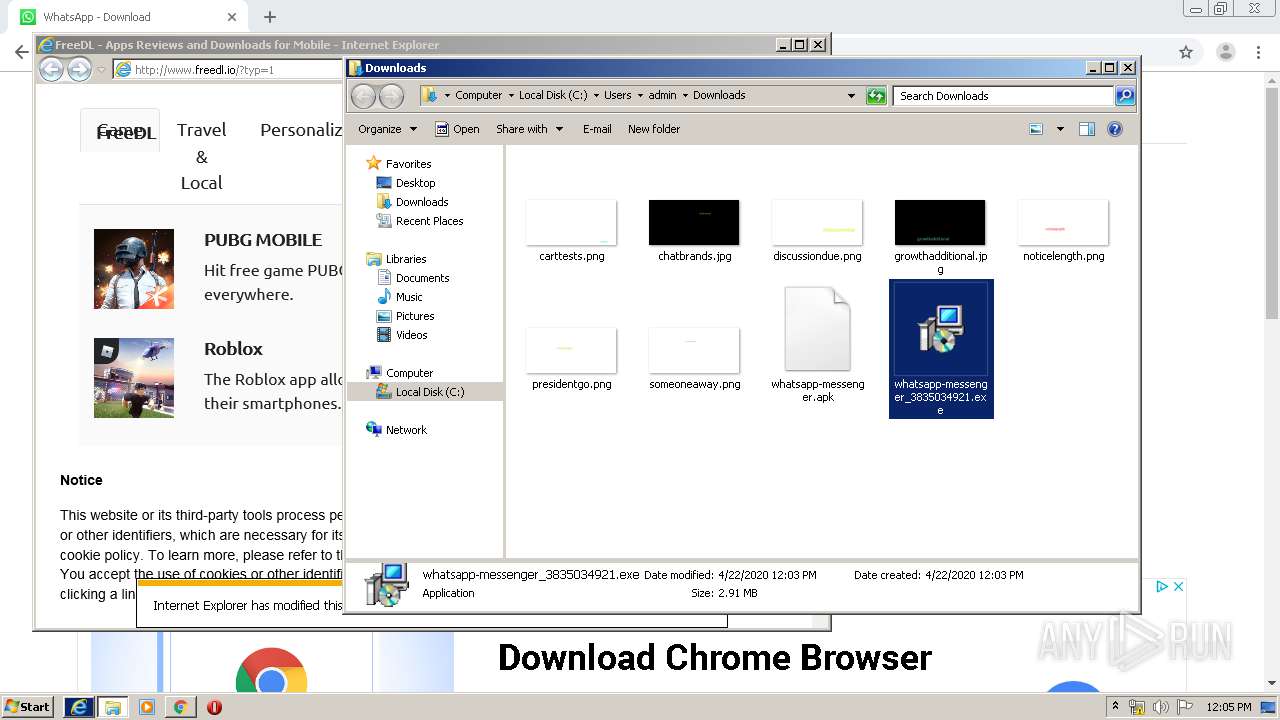Select Computer in navigation pane
The height and width of the screenshot is (720, 1280).
point(409,373)
